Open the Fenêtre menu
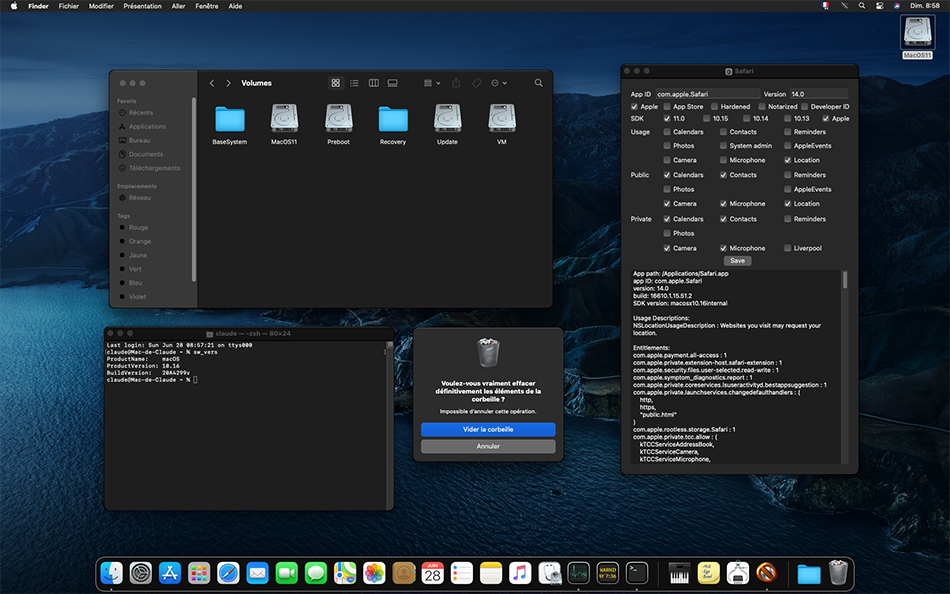This screenshot has height=594, width=950. coord(207,6)
